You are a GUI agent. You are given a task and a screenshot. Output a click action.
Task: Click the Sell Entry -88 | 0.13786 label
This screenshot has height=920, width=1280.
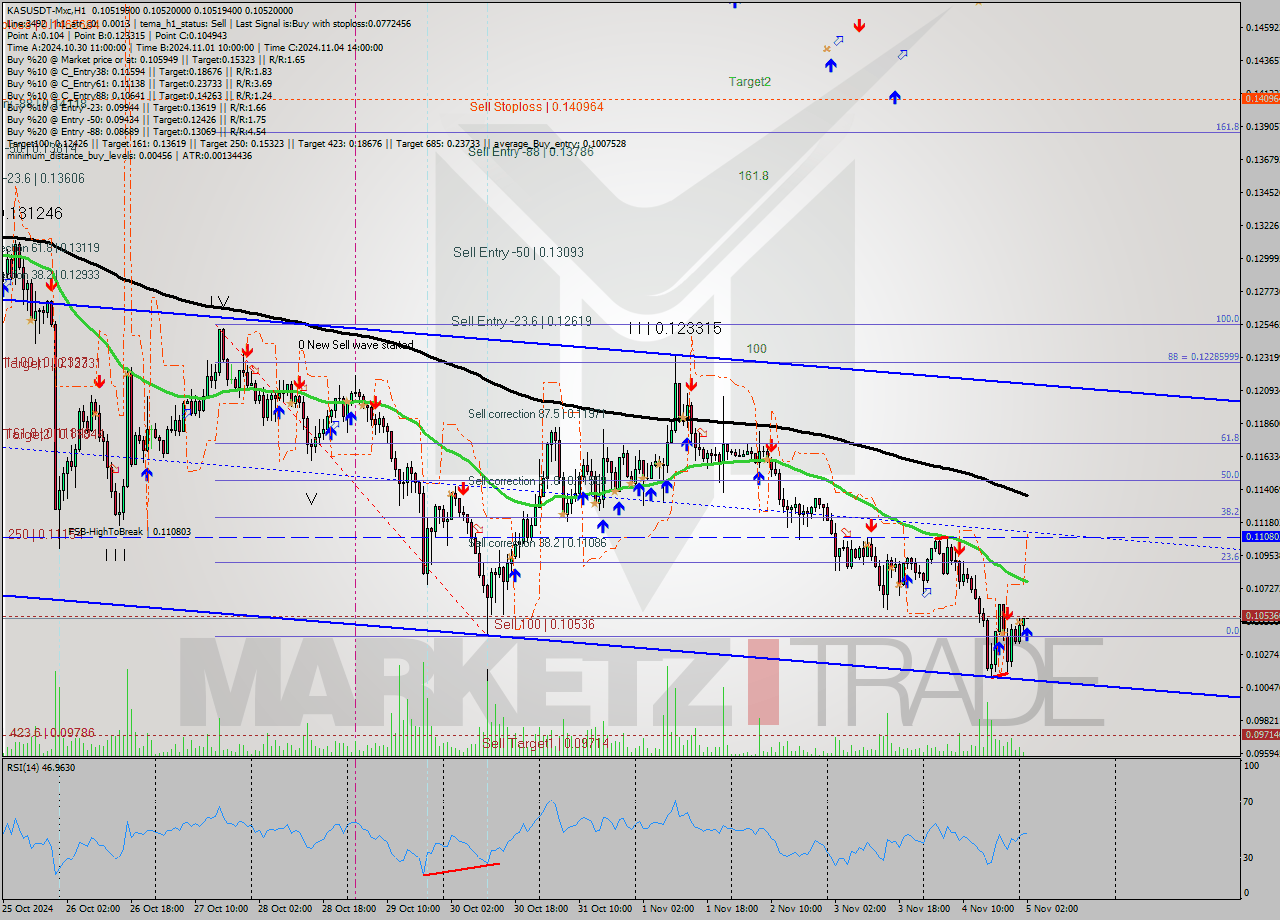tap(530, 152)
